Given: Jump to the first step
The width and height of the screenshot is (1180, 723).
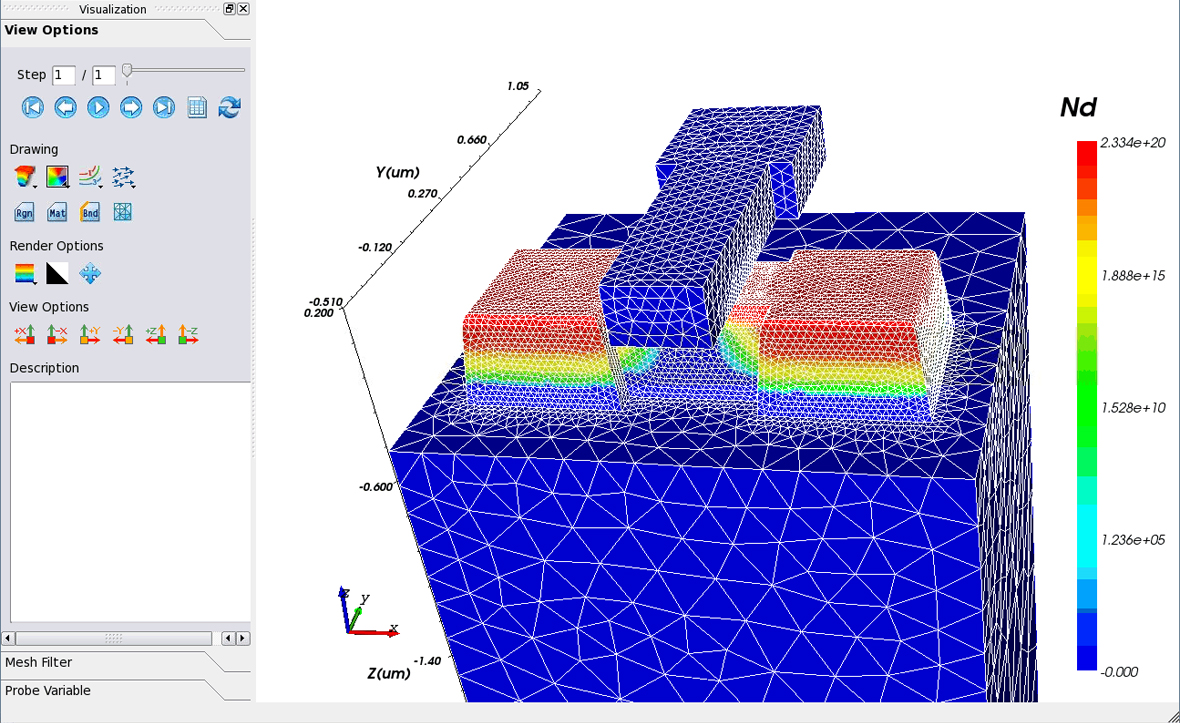Looking at the screenshot, I should 32,107.
